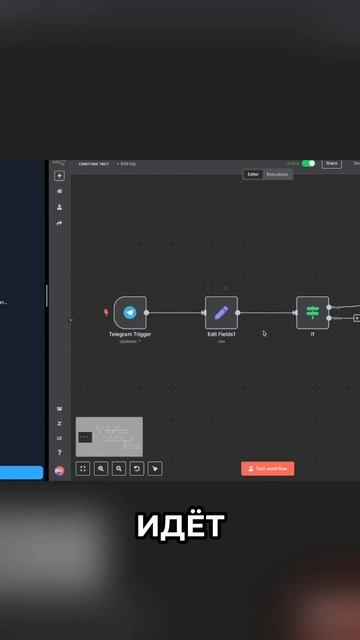Click the Test workflow button
The image size is (360, 640).
click(x=267, y=469)
